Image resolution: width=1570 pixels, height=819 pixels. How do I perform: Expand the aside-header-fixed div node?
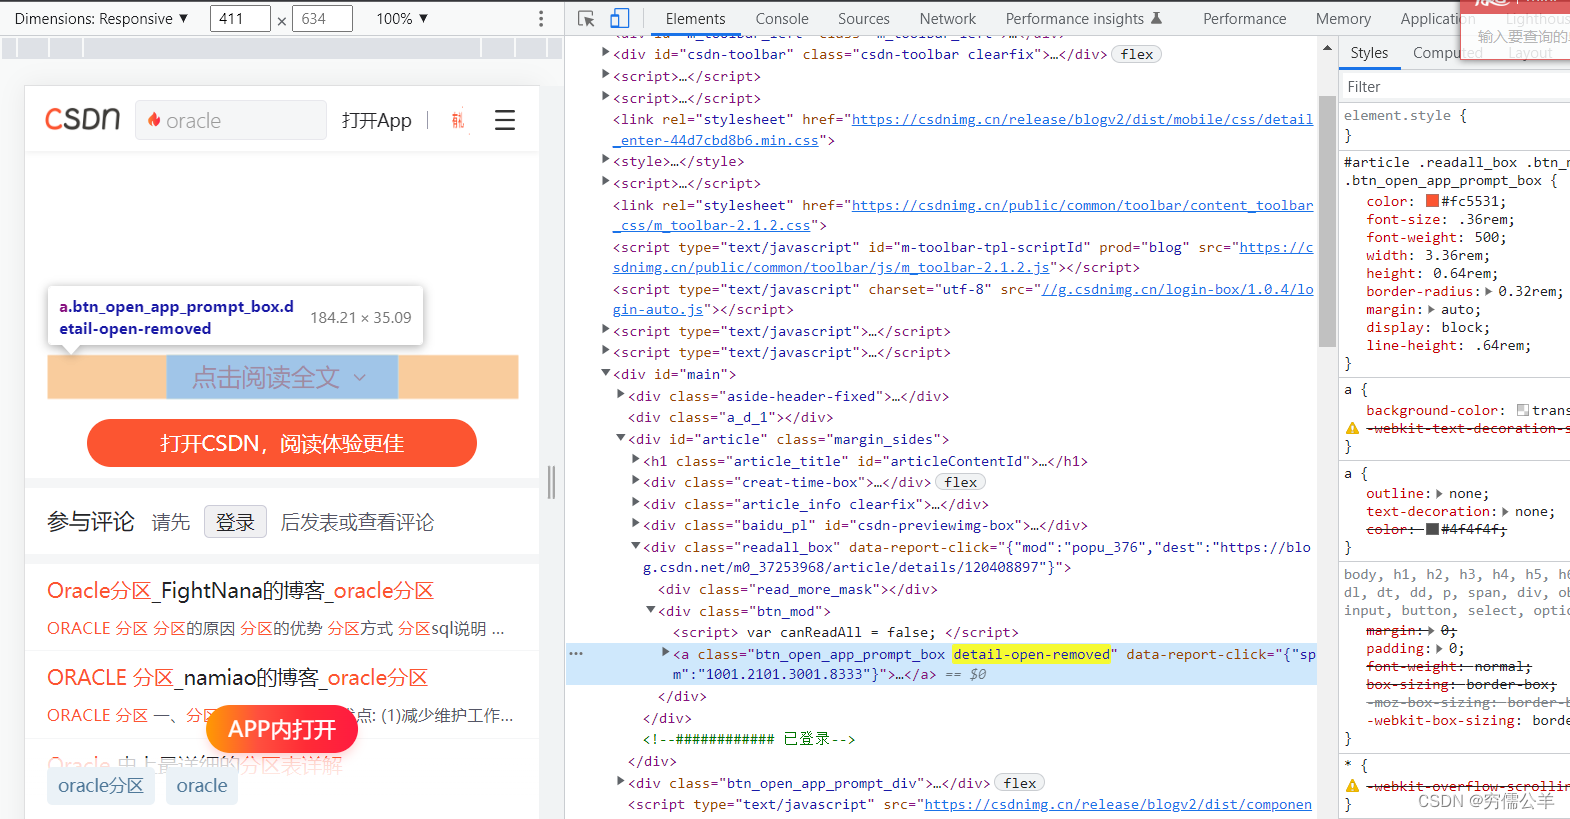pyautogui.click(x=620, y=395)
